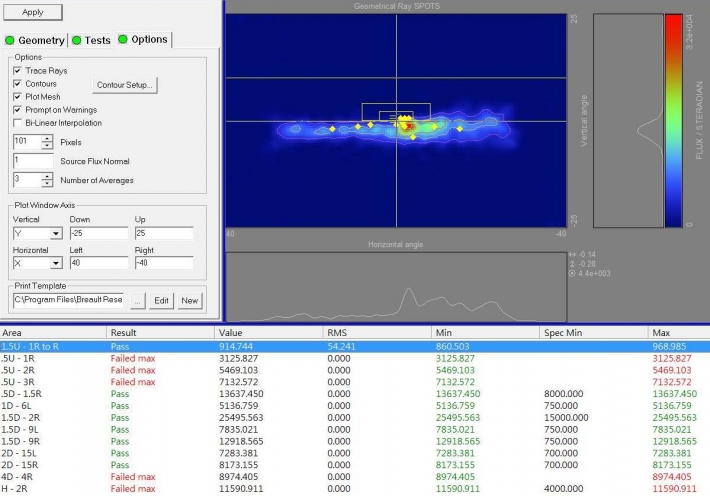The height and width of the screenshot is (496, 710).
Task: Disable the Trace Rays checkbox
Action: click(17, 71)
